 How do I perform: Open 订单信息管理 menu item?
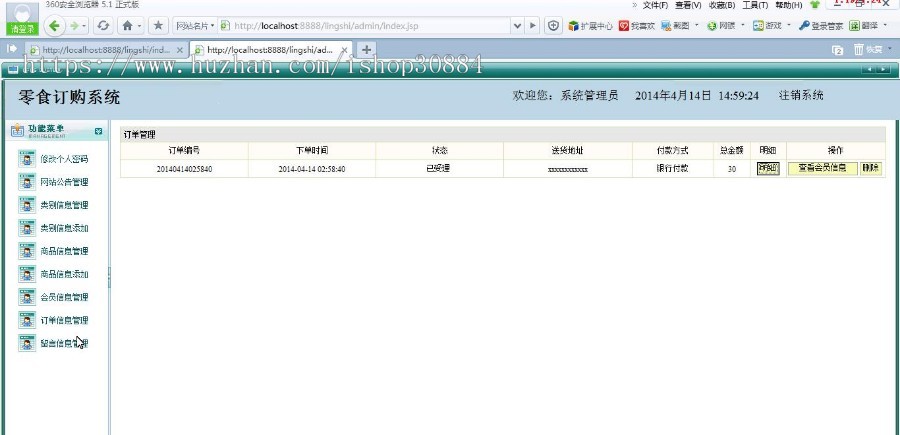pyautogui.click(x=64, y=320)
